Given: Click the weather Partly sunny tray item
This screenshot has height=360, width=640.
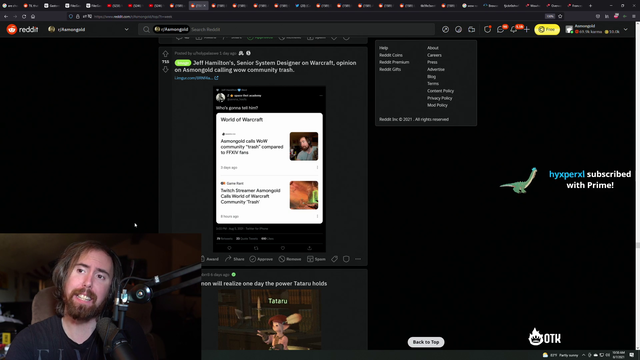Looking at the screenshot, I should pos(560,355).
